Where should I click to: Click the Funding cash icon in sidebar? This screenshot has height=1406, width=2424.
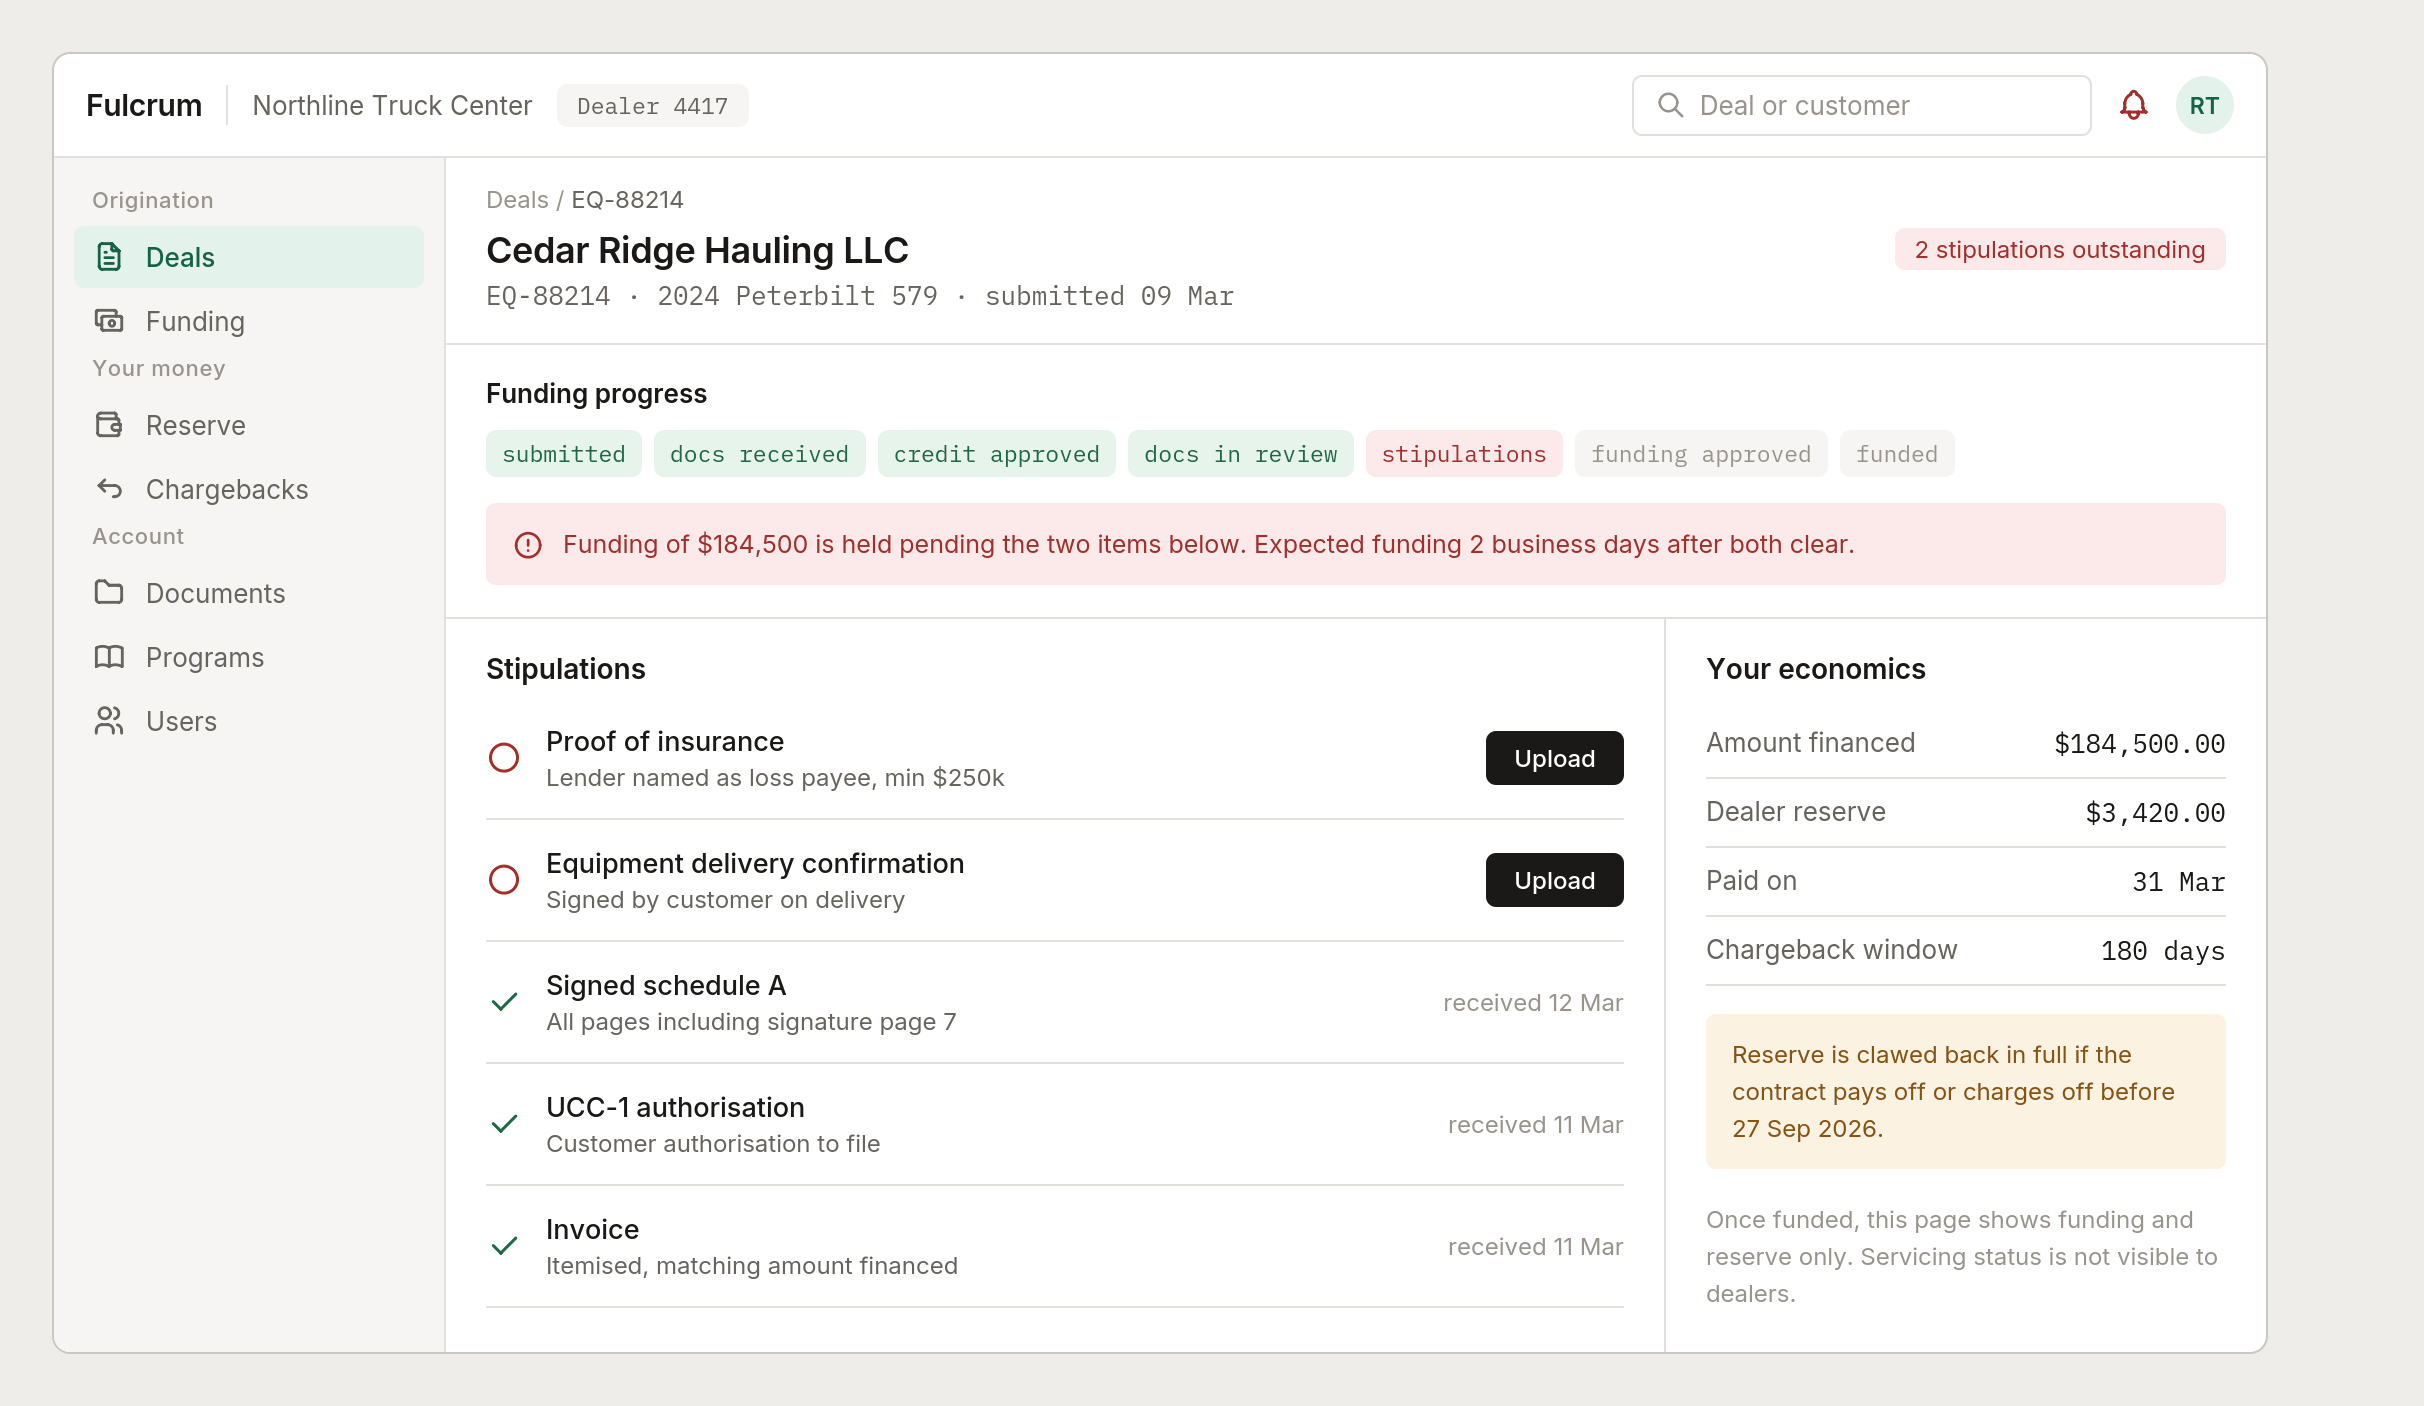coord(109,321)
